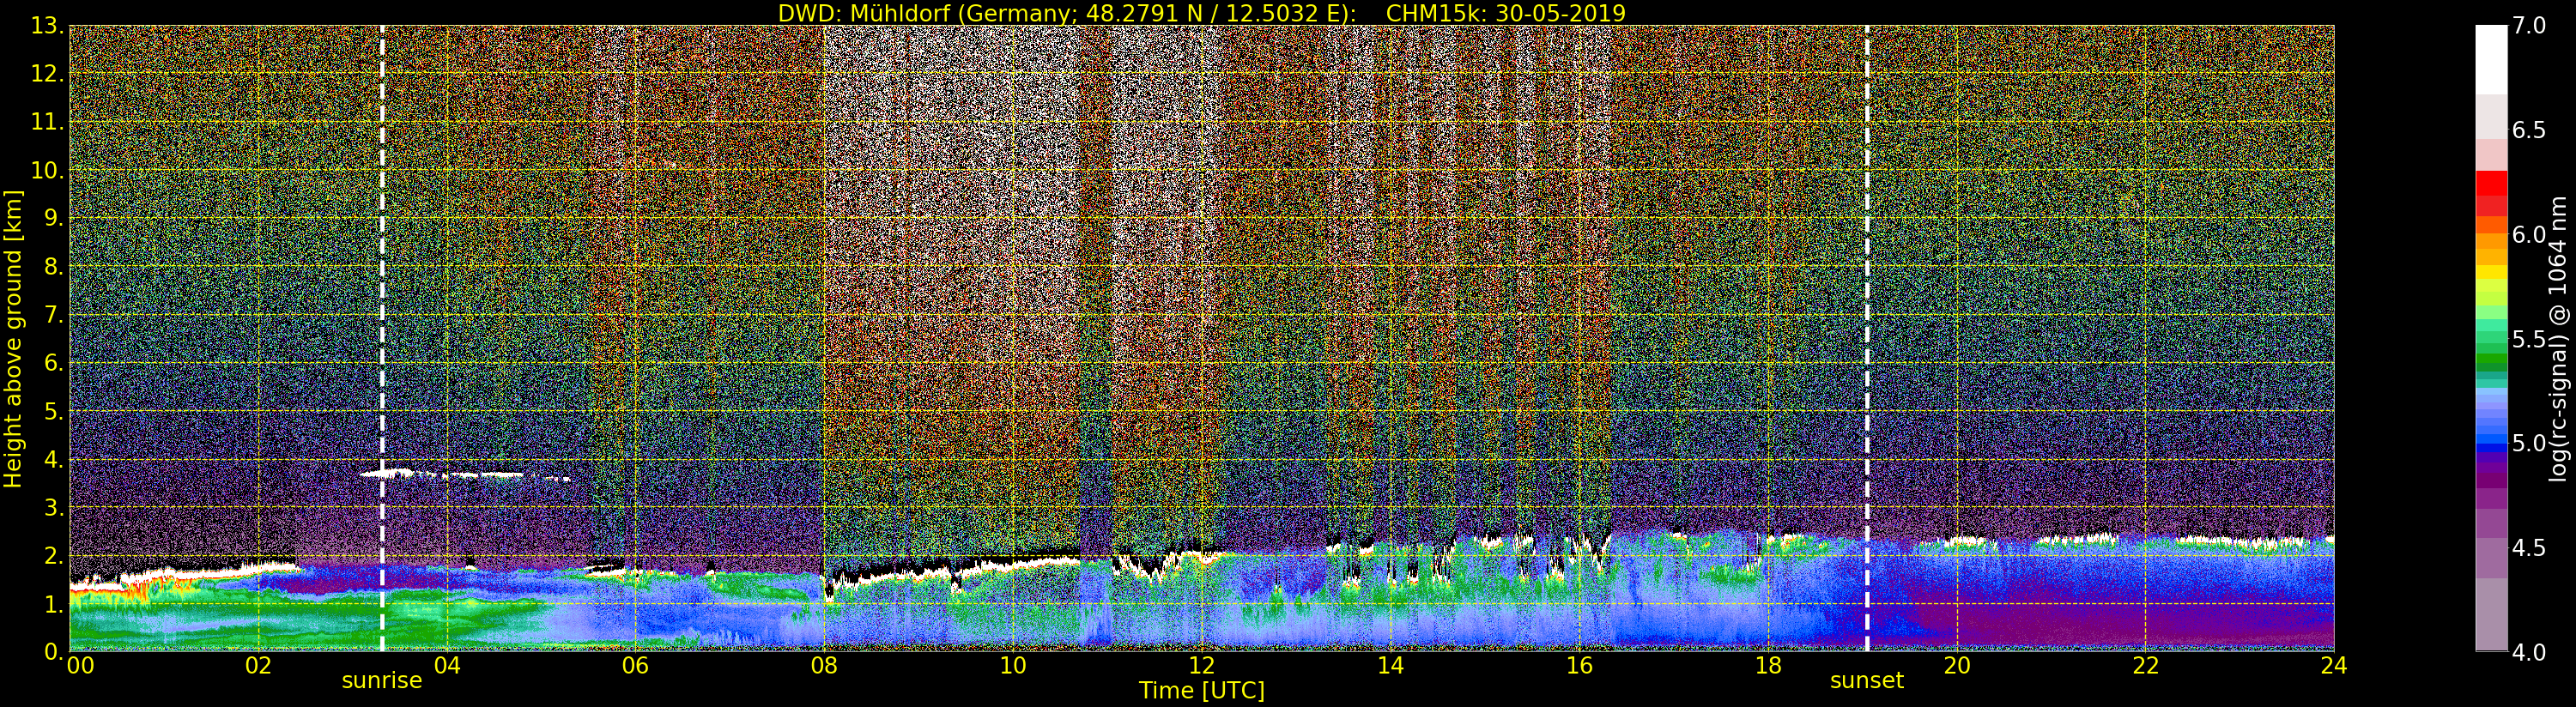Select the time axis tick "20"
The image size is (2576, 707).
[1956, 666]
